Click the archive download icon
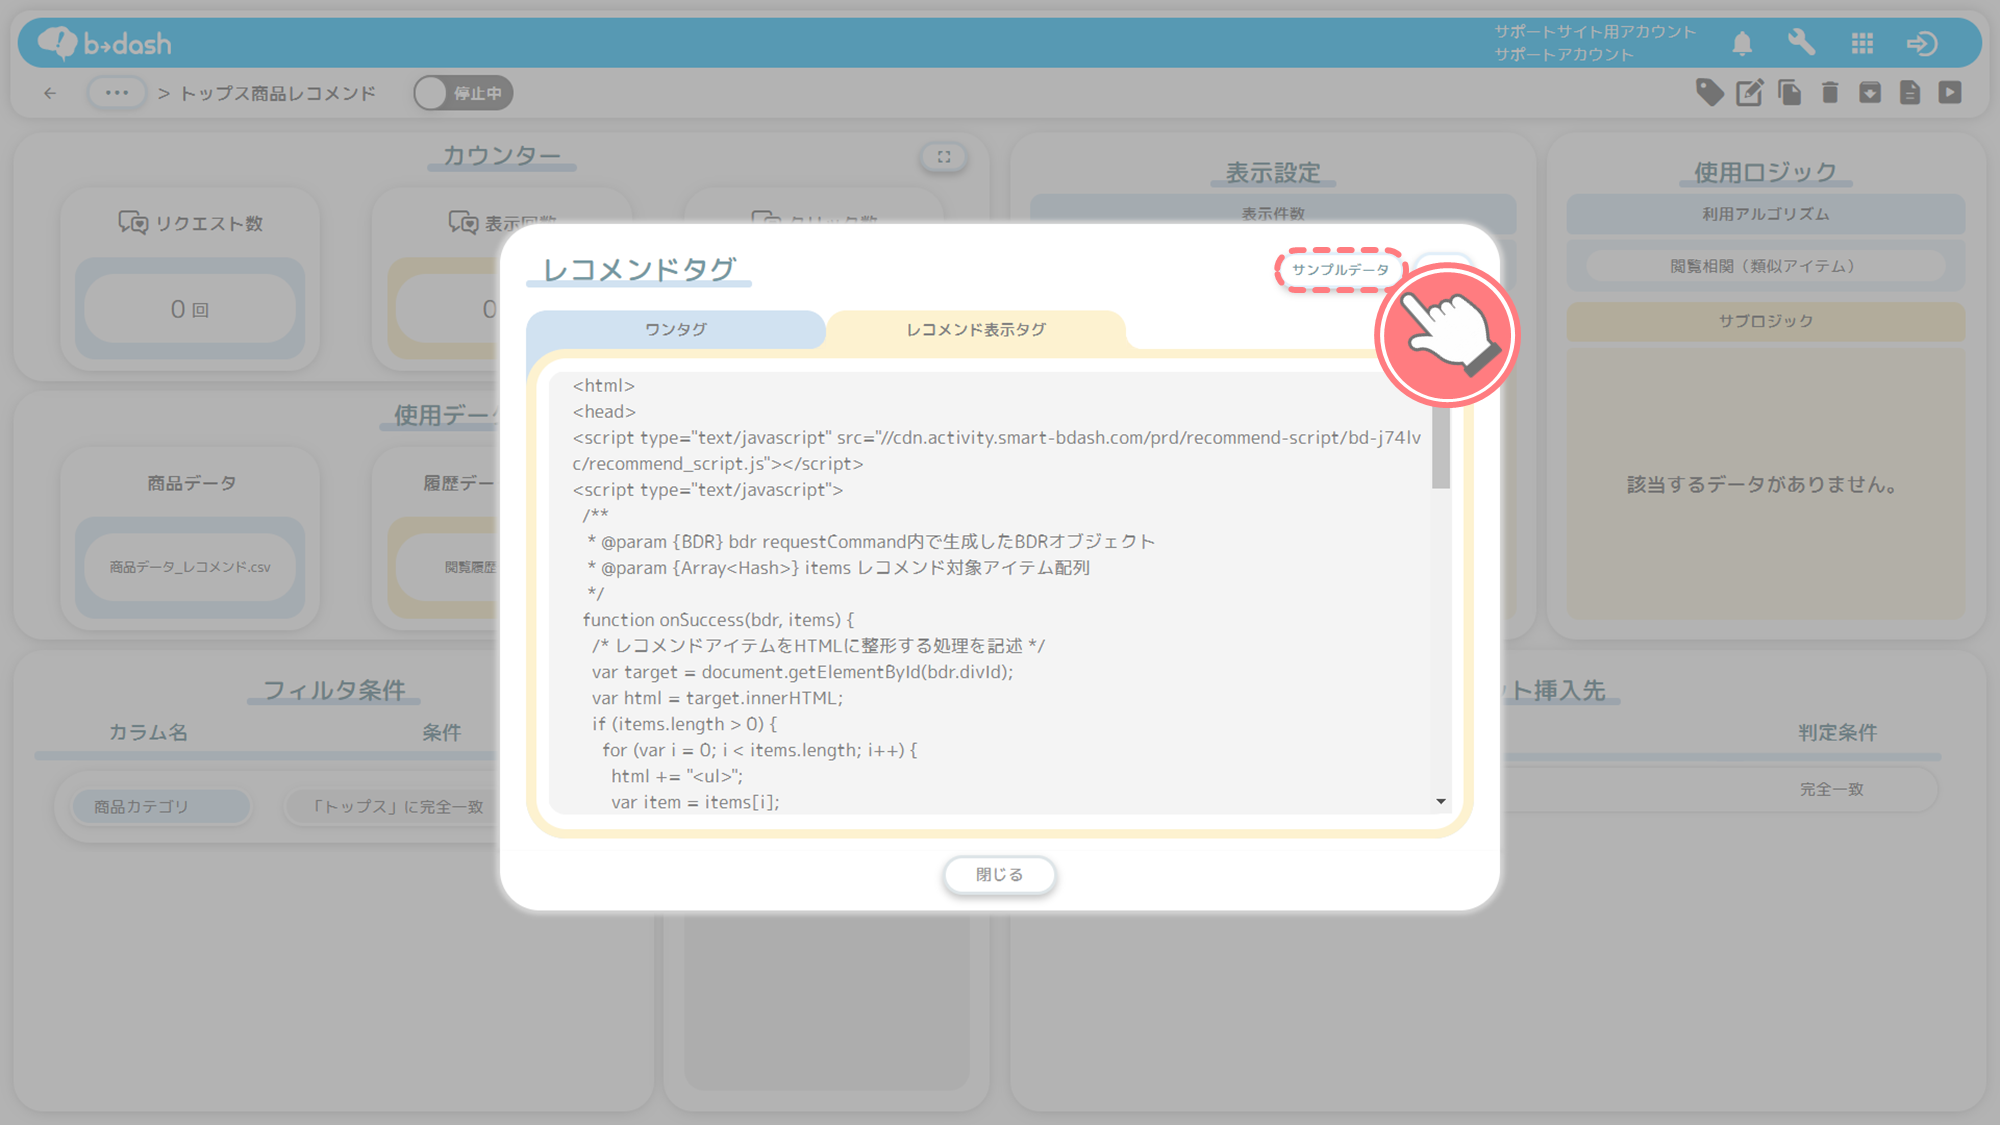Viewport: 2000px width, 1125px height. tap(1870, 93)
